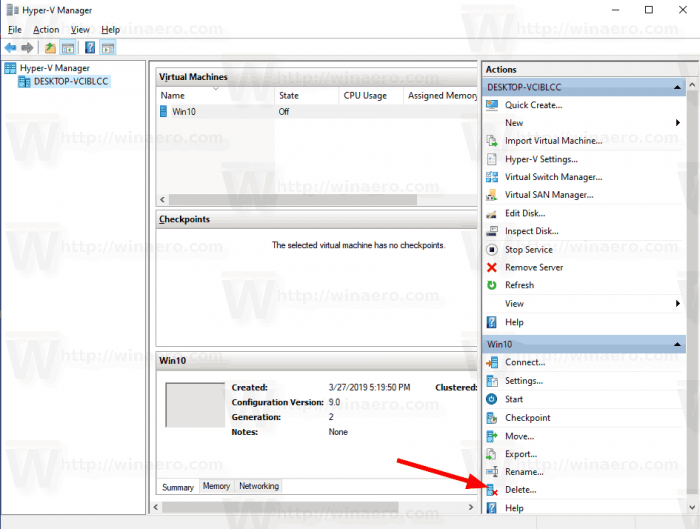
Task: Sort by the CPU Usage column header
Action: (365, 96)
